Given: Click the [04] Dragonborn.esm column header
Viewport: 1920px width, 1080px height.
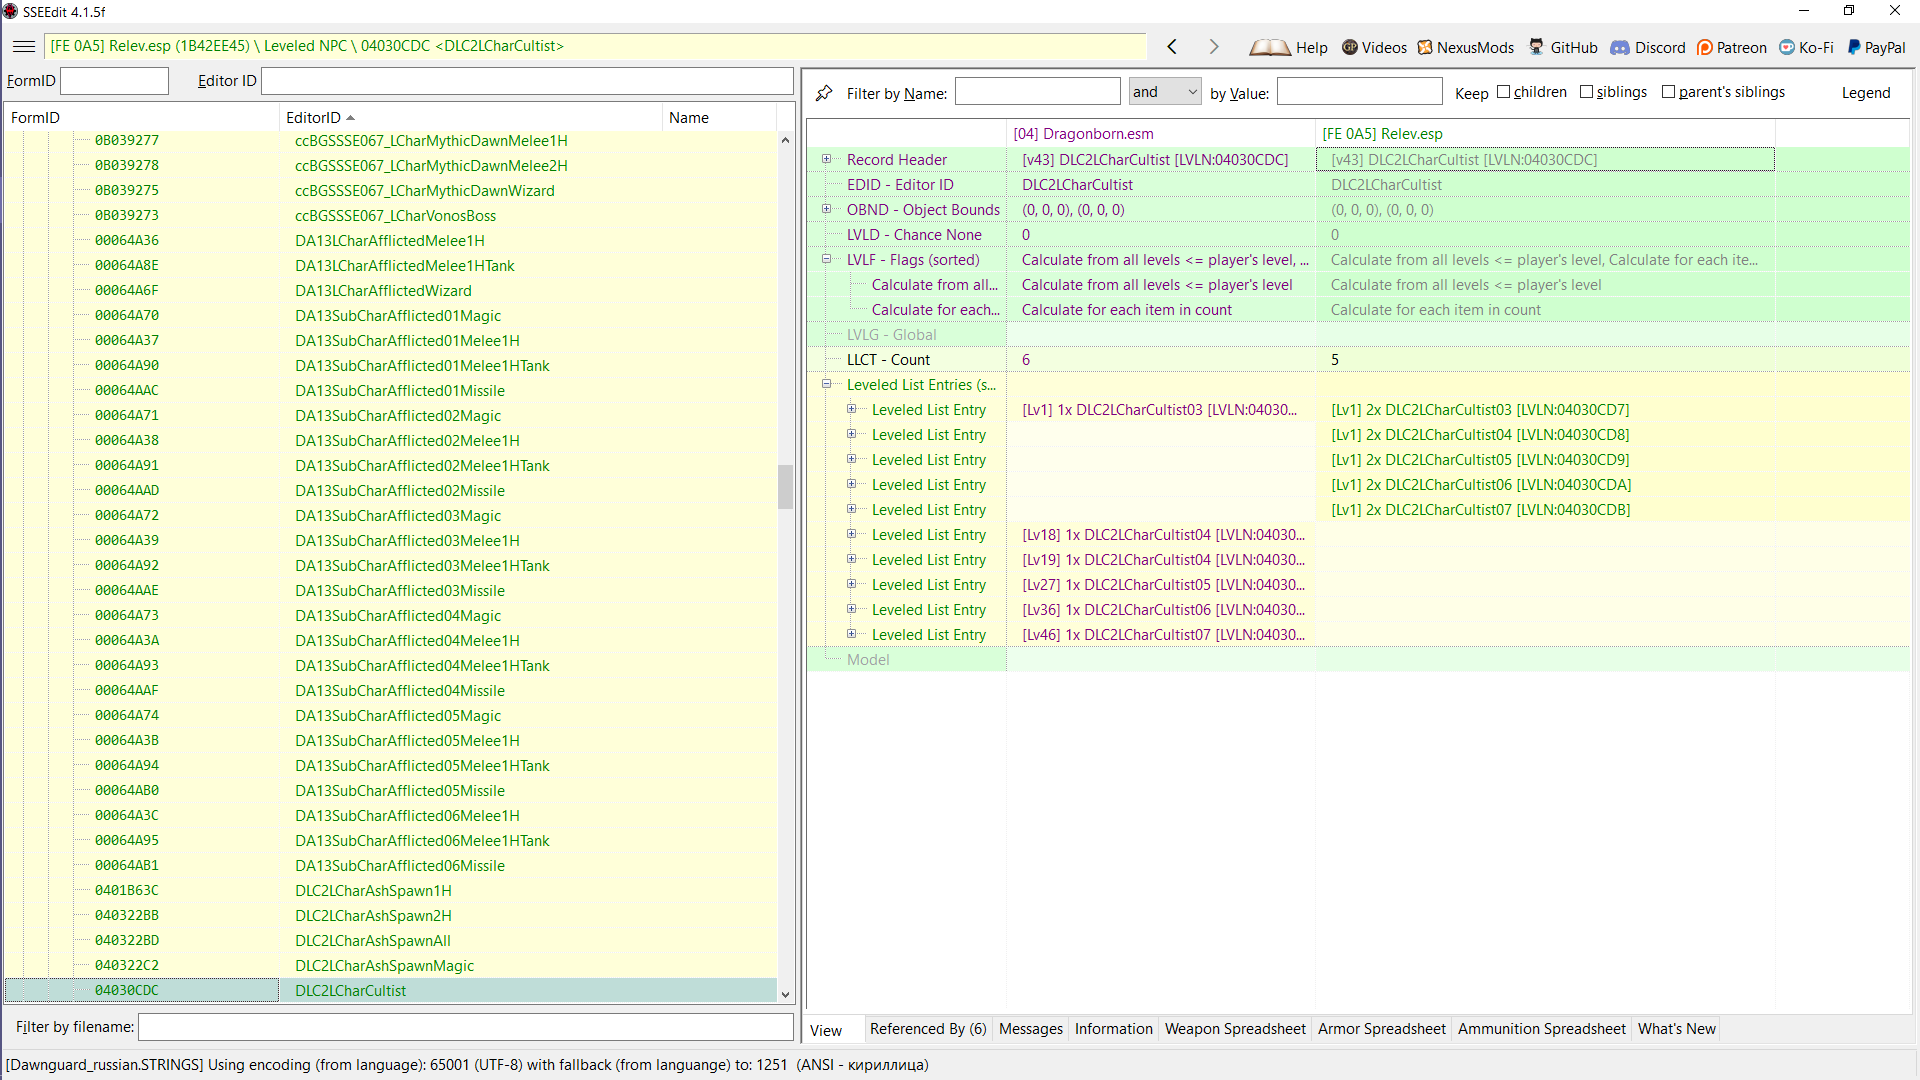Looking at the screenshot, I should coord(1160,134).
